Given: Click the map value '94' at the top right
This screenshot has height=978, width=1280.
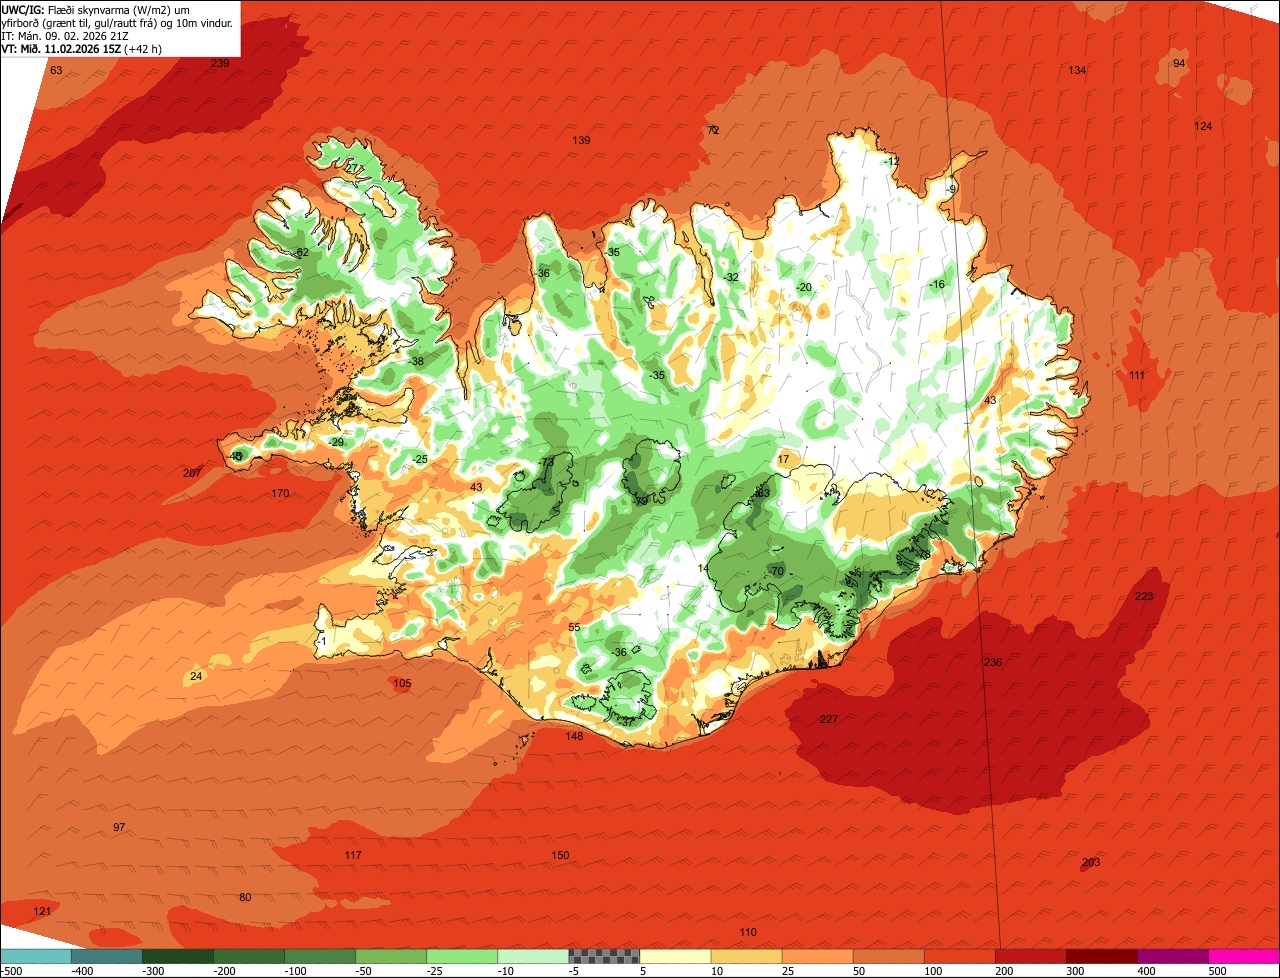Looking at the screenshot, I should point(1179,63).
